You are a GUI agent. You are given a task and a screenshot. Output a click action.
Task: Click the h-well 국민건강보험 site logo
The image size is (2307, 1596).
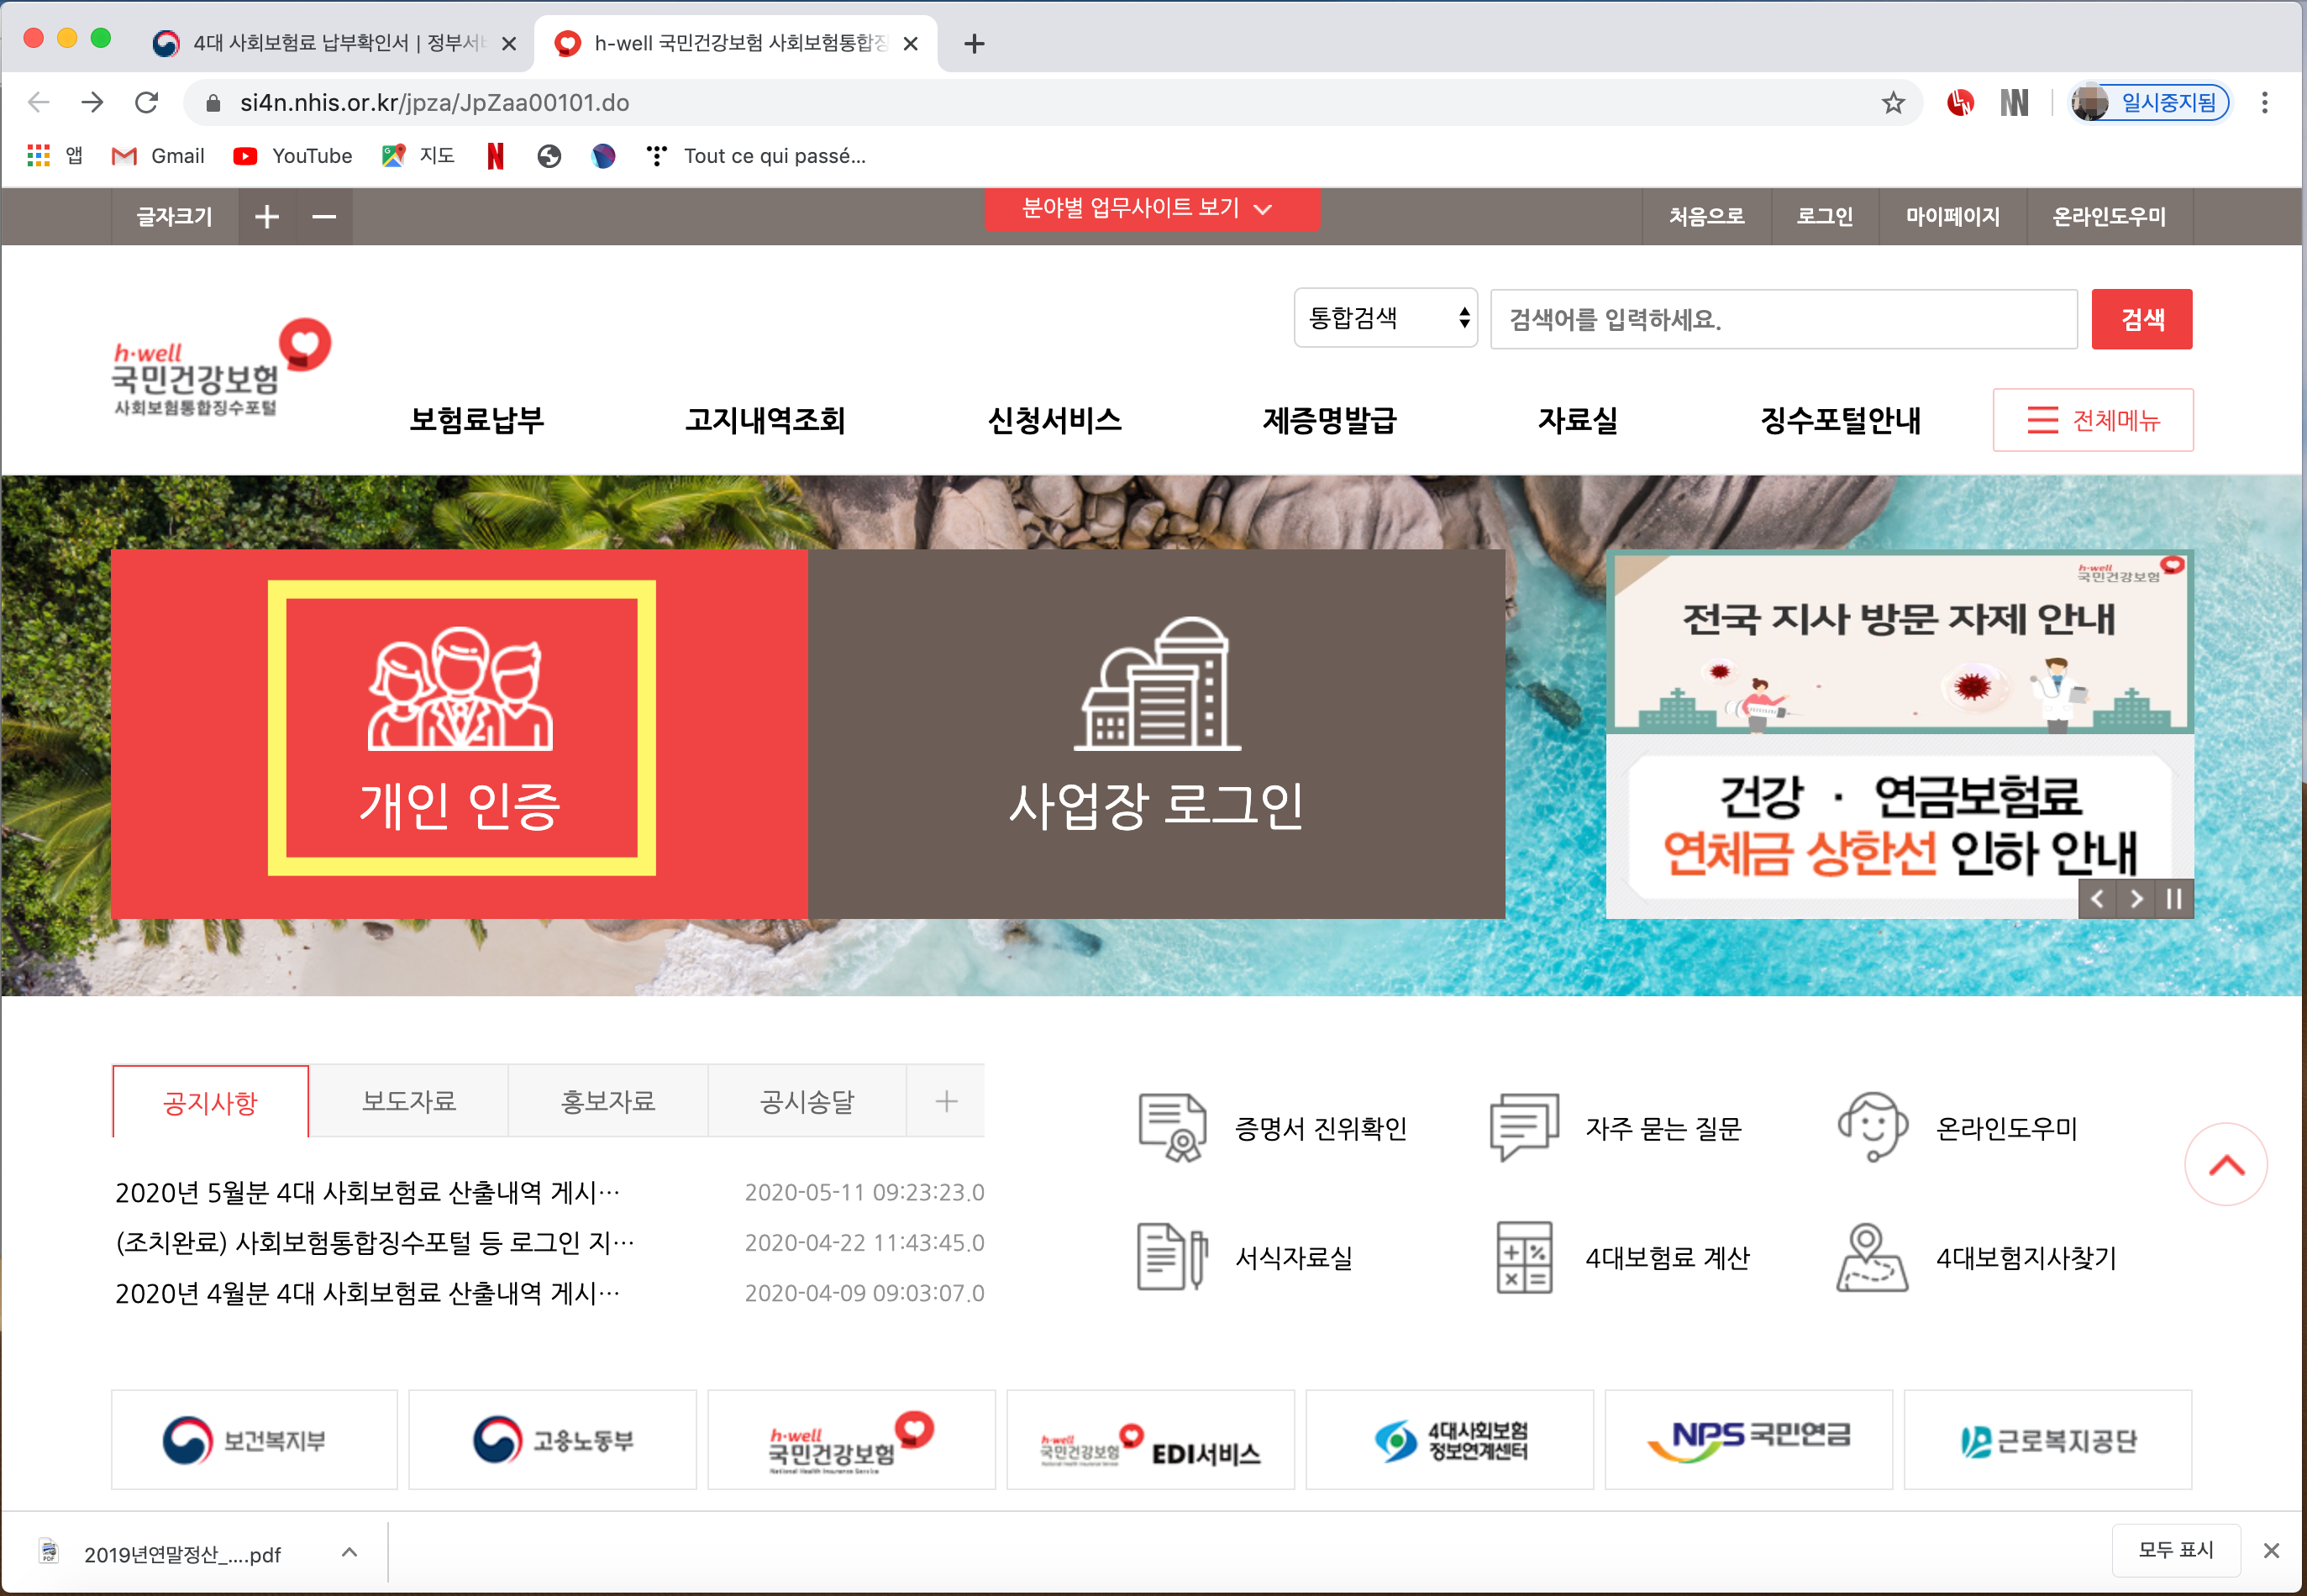coord(220,368)
